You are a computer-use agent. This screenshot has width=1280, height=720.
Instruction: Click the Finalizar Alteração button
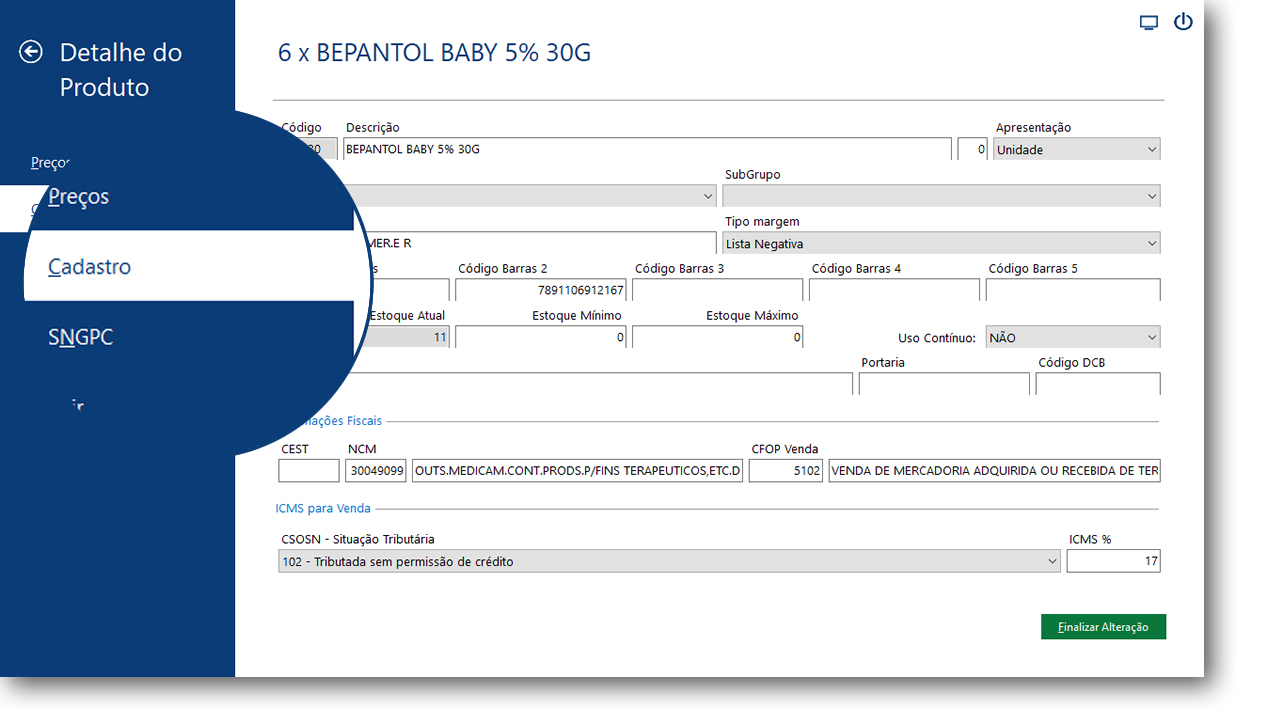coord(1103,627)
